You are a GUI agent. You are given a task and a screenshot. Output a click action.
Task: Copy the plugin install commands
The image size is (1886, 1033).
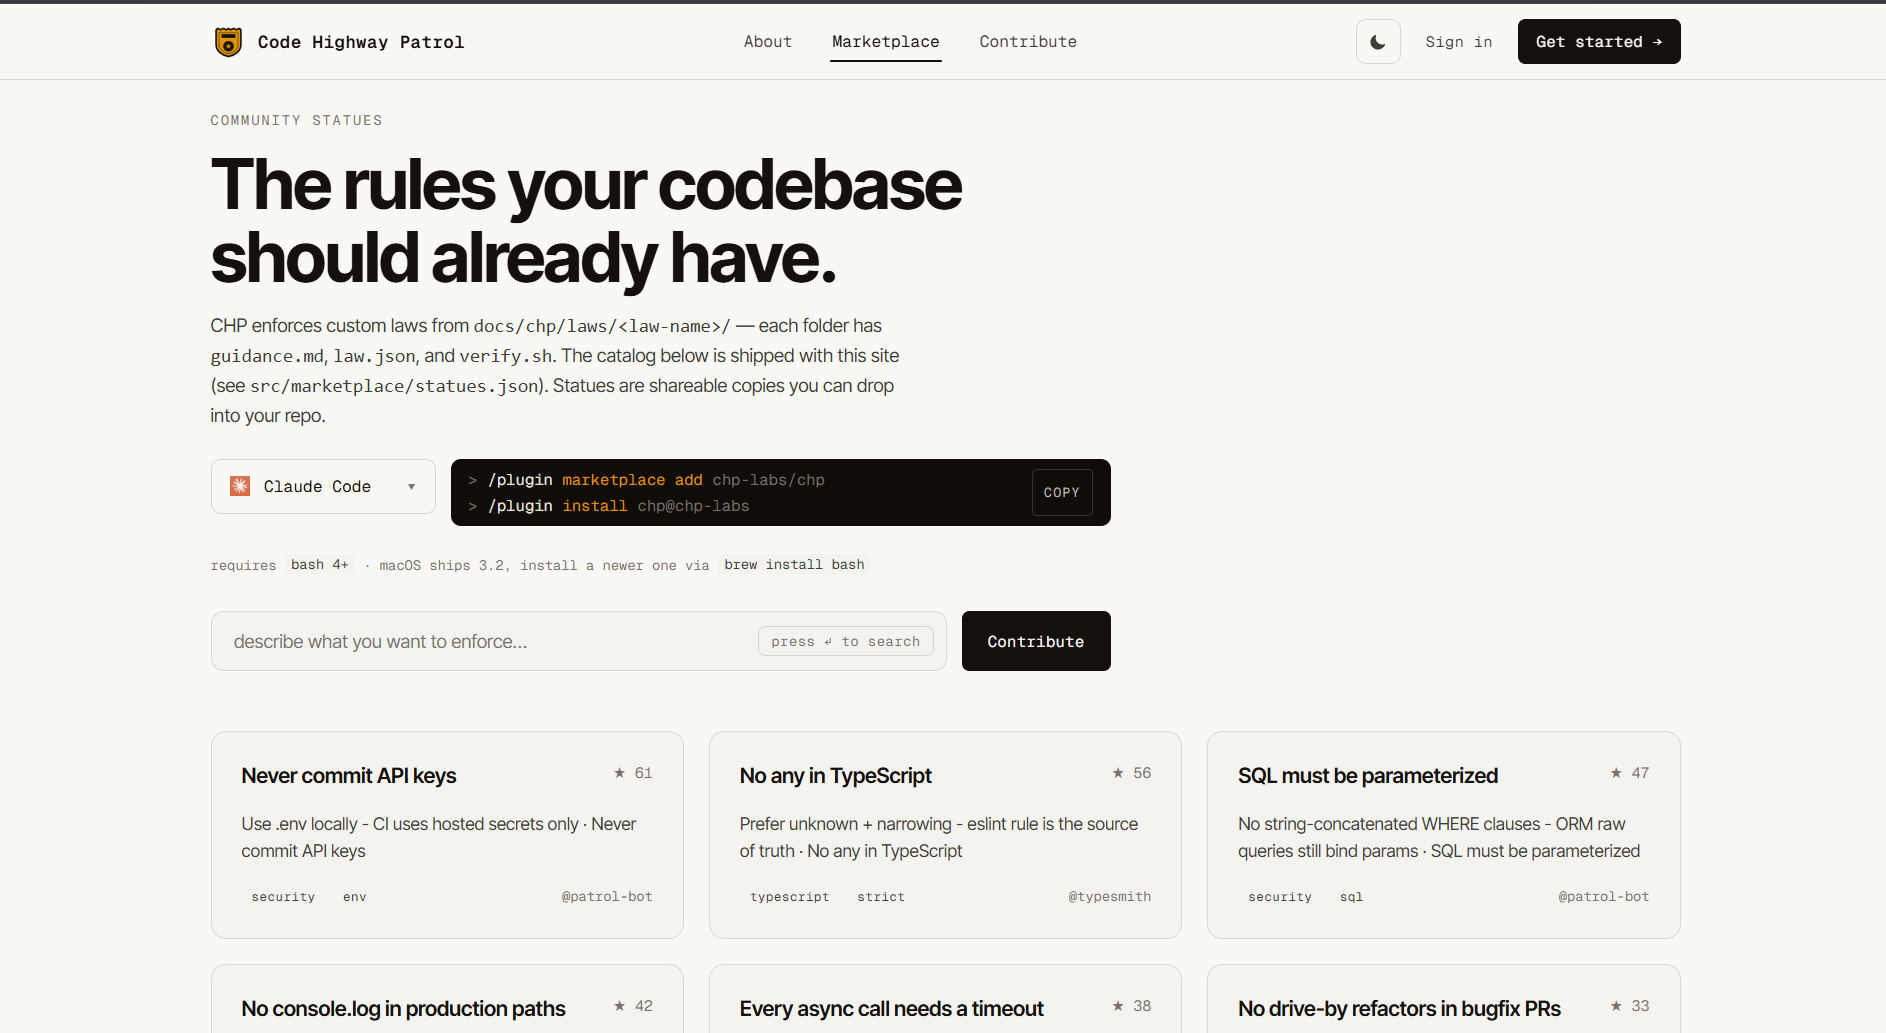click(x=1062, y=492)
